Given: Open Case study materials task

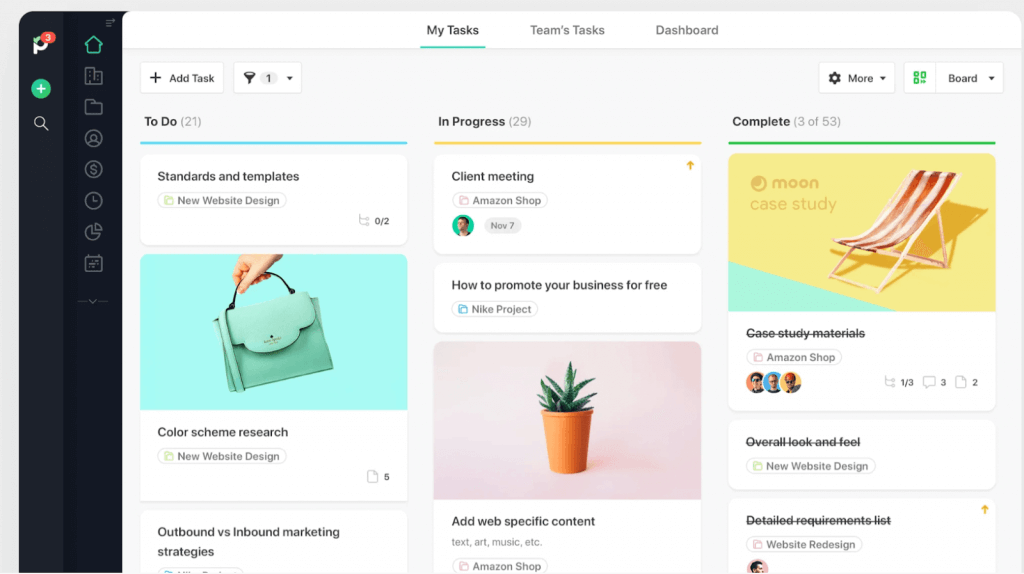Looking at the screenshot, I should (x=805, y=333).
